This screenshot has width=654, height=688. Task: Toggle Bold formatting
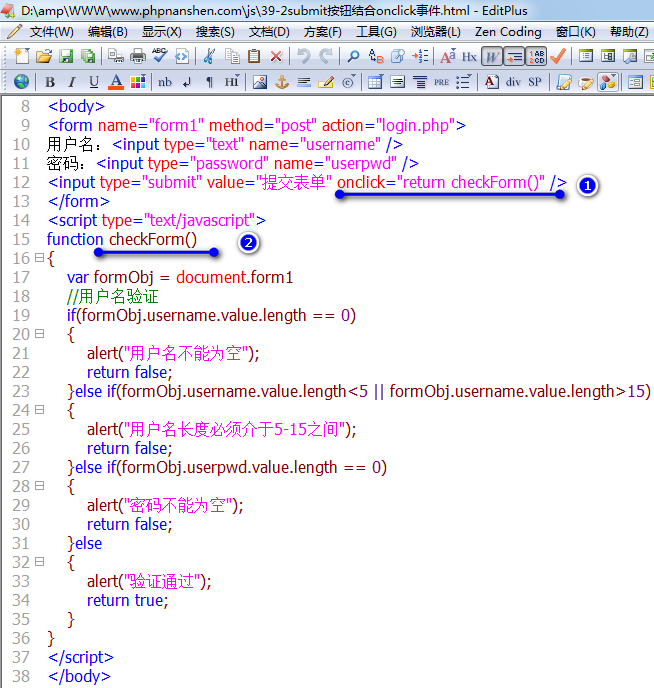[50, 82]
